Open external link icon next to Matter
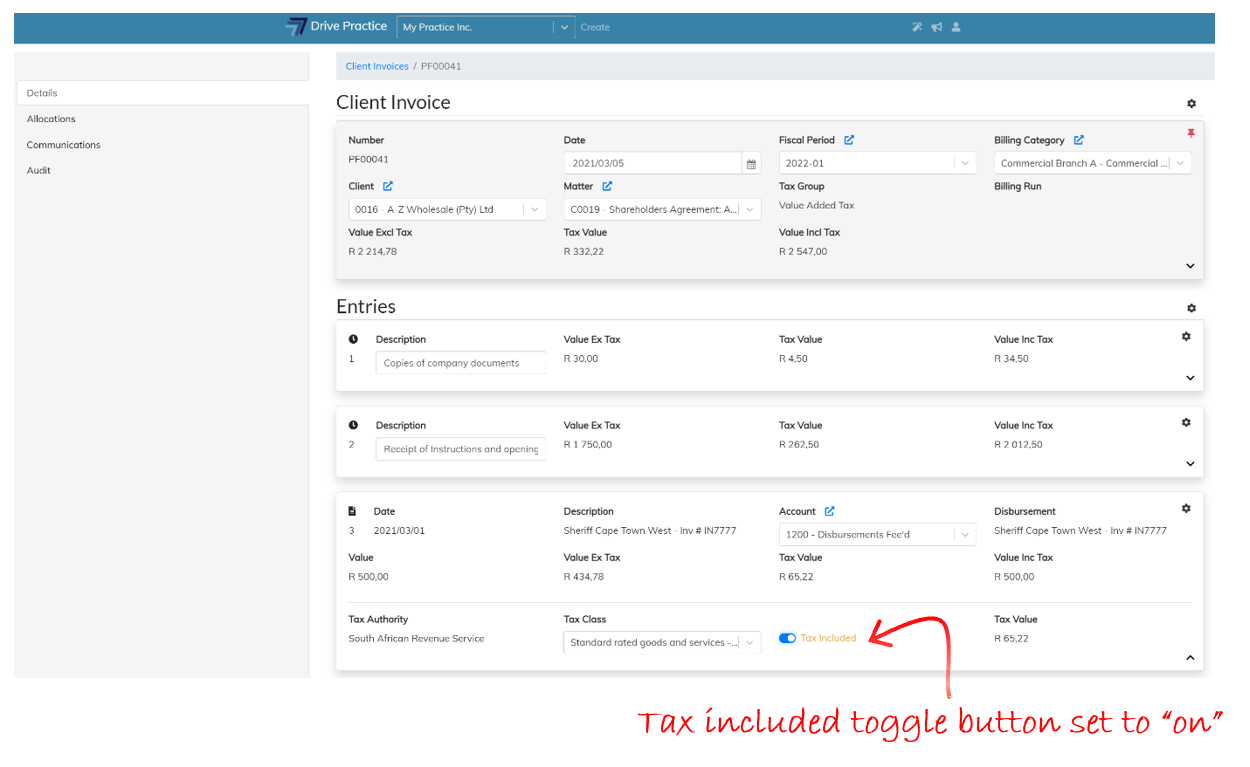This screenshot has height=767, width=1250. [607, 186]
